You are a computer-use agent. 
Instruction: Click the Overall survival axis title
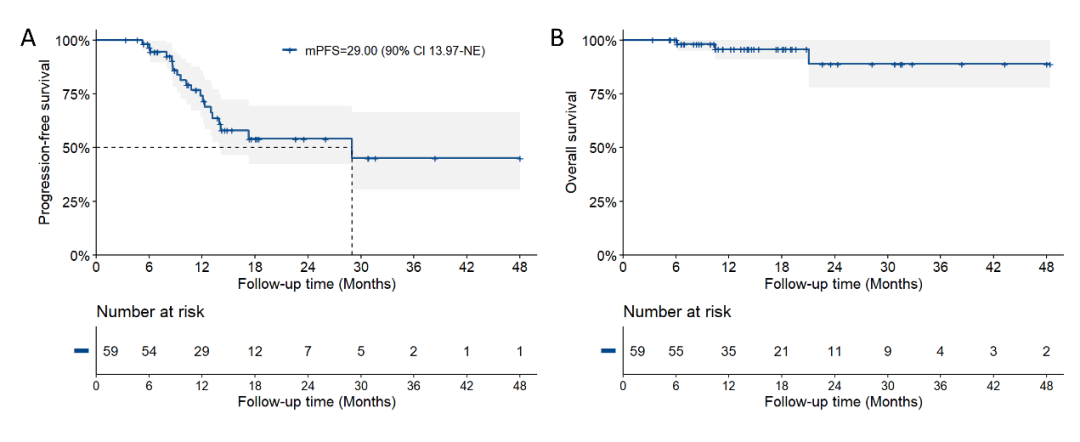pos(573,143)
